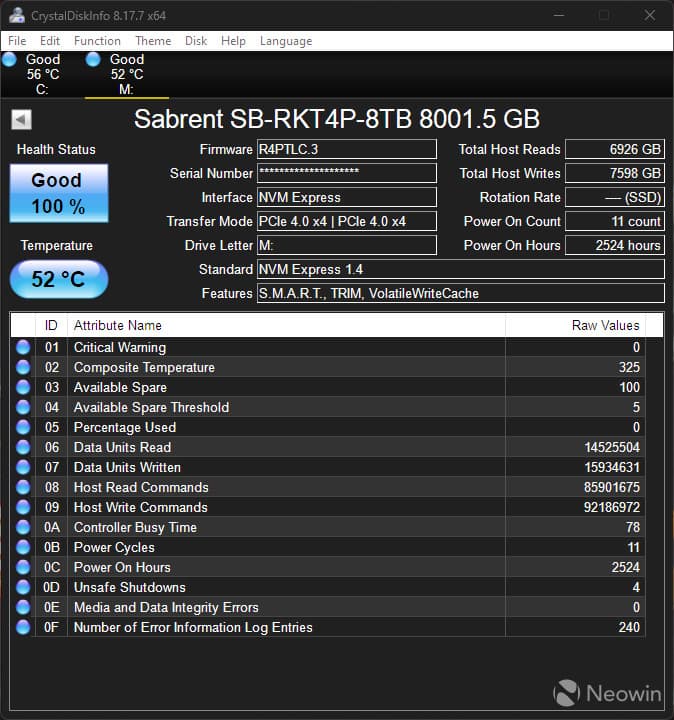
Task: Click the Transfer Mode PCIe 4.0 x4 field
Action: (x=347, y=221)
